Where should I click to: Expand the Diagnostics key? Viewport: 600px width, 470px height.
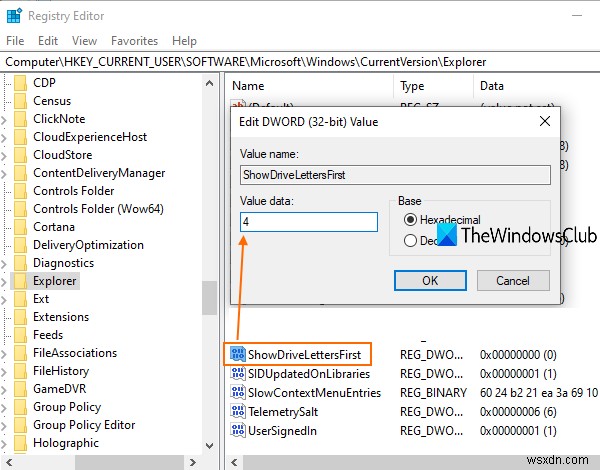click(x=4, y=263)
